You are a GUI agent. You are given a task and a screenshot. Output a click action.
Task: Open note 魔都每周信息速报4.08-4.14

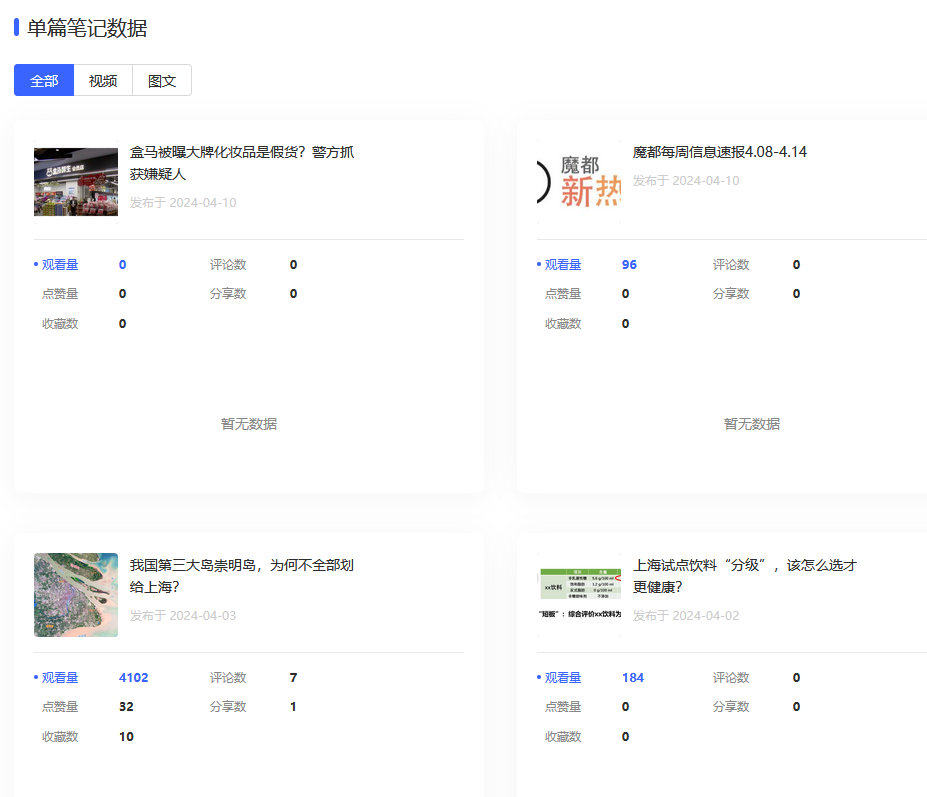pyautogui.click(x=719, y=152)
